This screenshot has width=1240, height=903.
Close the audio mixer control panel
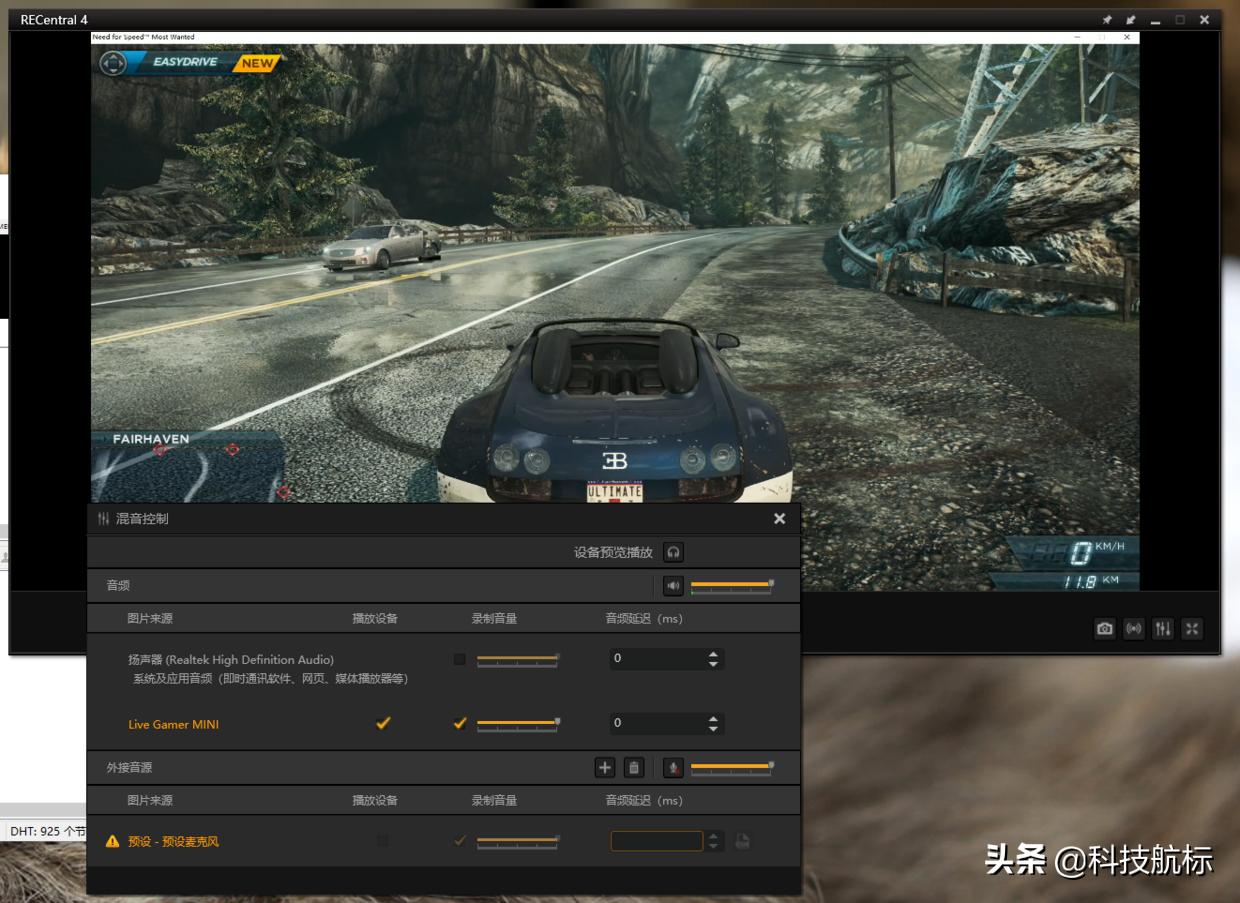tap(779, 519)
